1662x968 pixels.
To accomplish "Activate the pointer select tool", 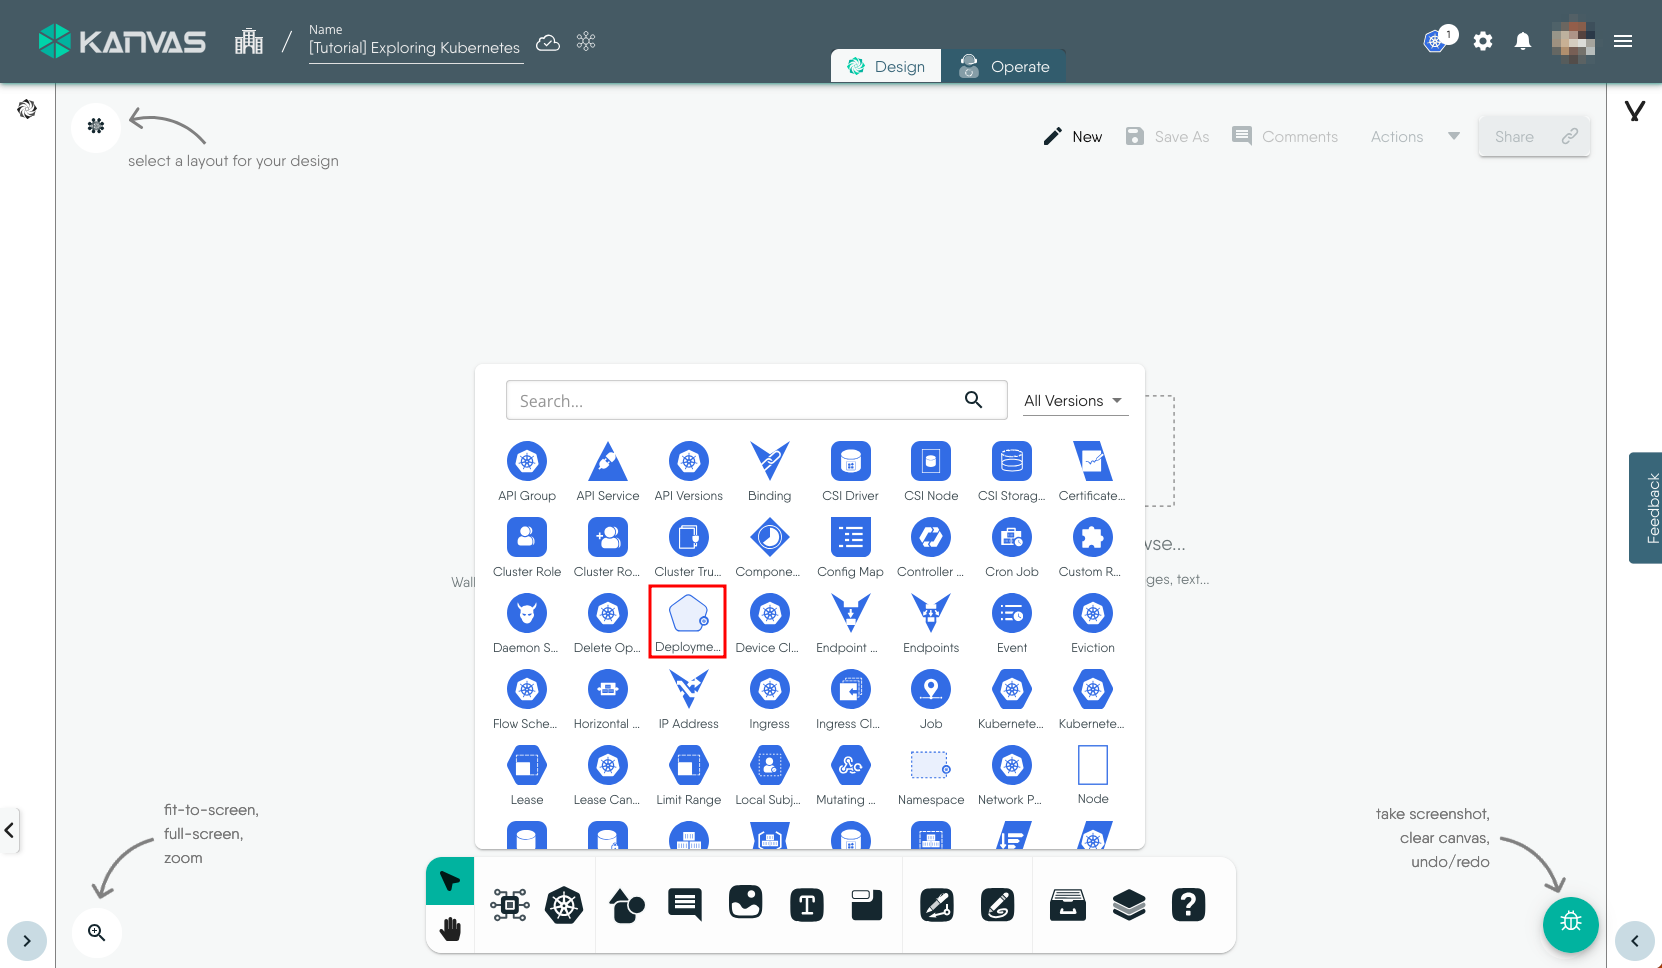I will tap(450, 881).
